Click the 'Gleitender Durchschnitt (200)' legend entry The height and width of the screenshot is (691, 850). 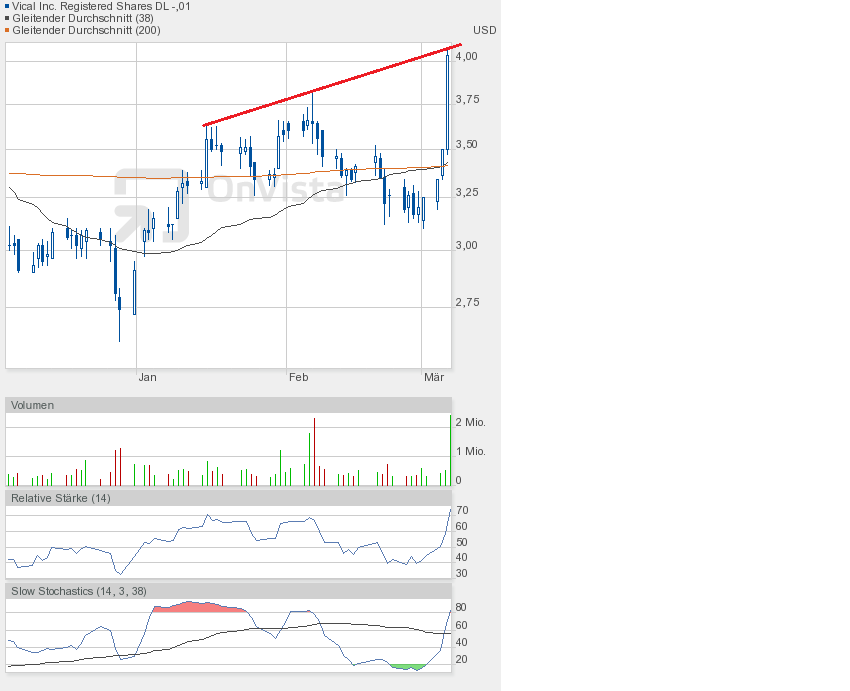pyautogui.click(x=86, y=30)
